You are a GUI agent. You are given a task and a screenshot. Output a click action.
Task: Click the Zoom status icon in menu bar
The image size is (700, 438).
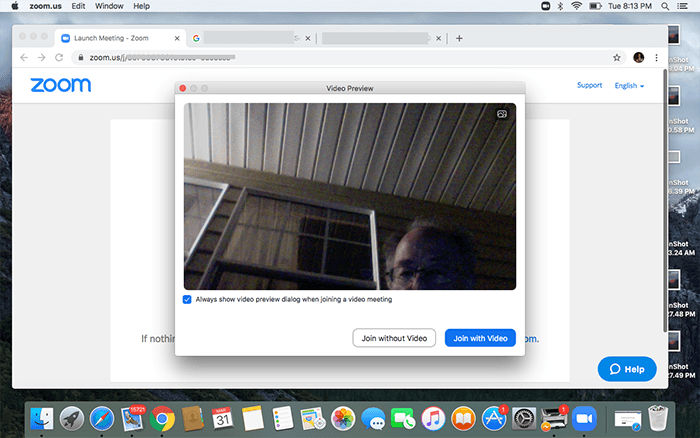546,6
